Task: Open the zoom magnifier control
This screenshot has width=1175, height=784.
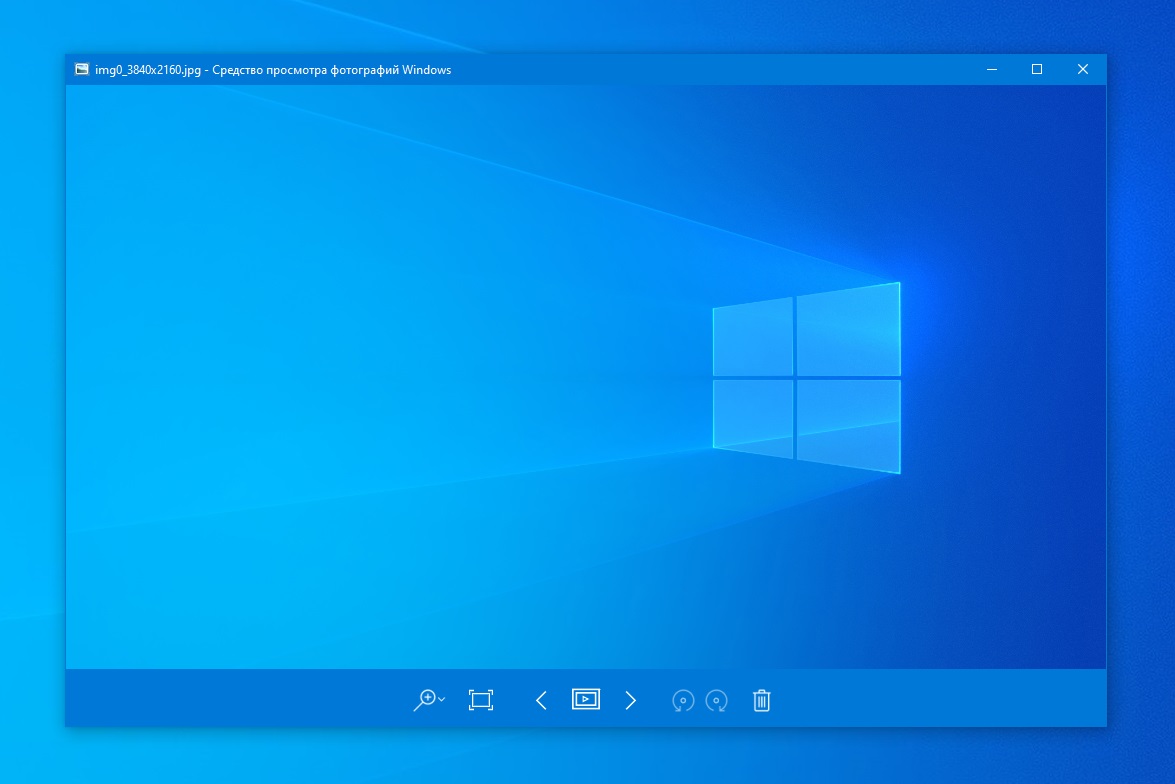Action: click(x=429, y=700)
